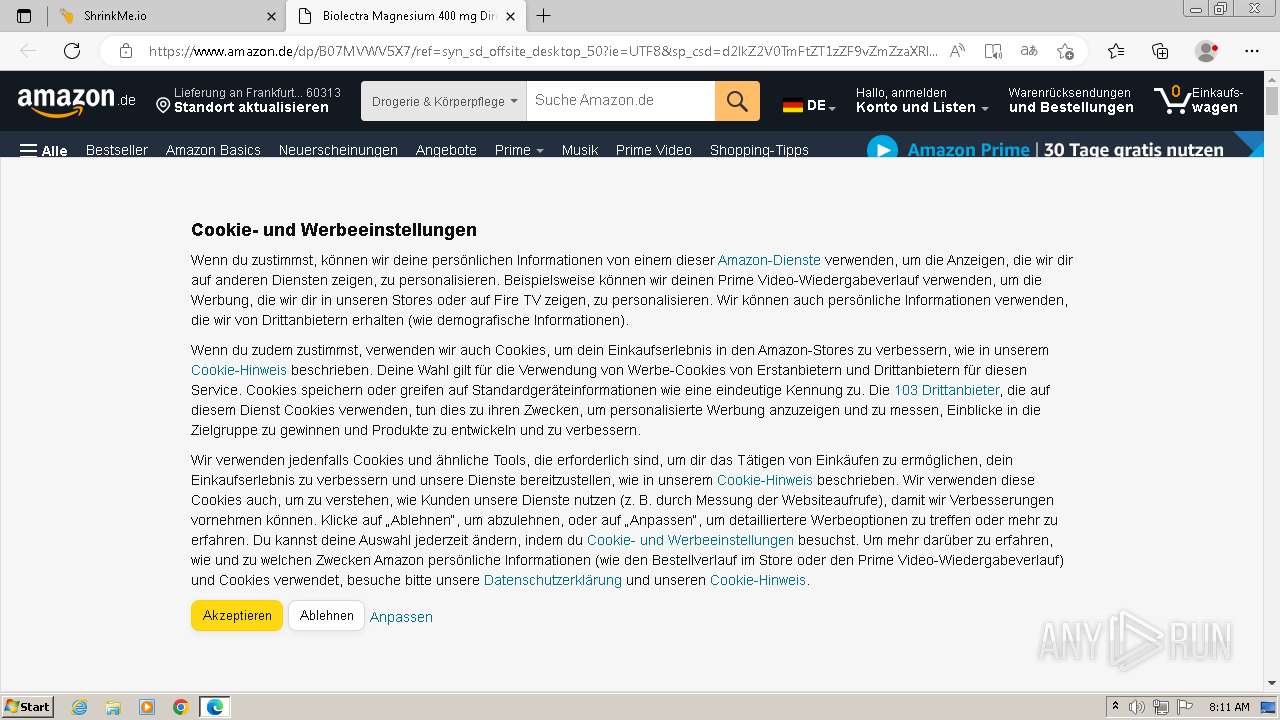Viewport: 1280px width, 720px height.
Task: Open the 103 Drittanbieter link
Action: tap(946, 390)
